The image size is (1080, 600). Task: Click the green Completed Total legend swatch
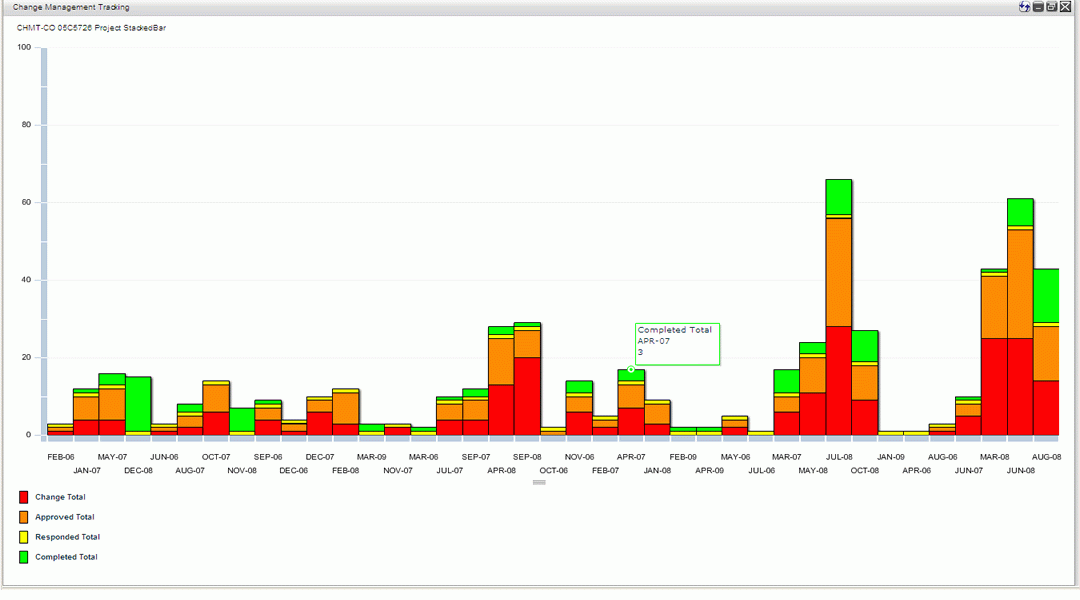click(x=24, y=557)
